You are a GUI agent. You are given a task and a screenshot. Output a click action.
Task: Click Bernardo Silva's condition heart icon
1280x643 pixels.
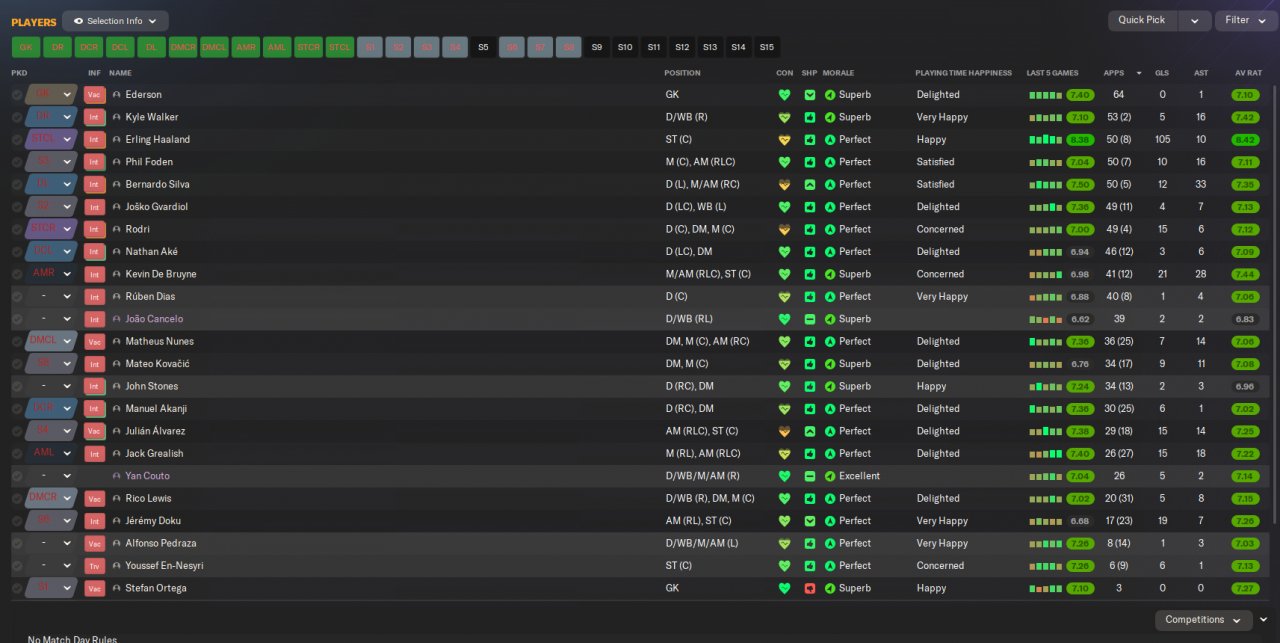click(x=784, y=185)
